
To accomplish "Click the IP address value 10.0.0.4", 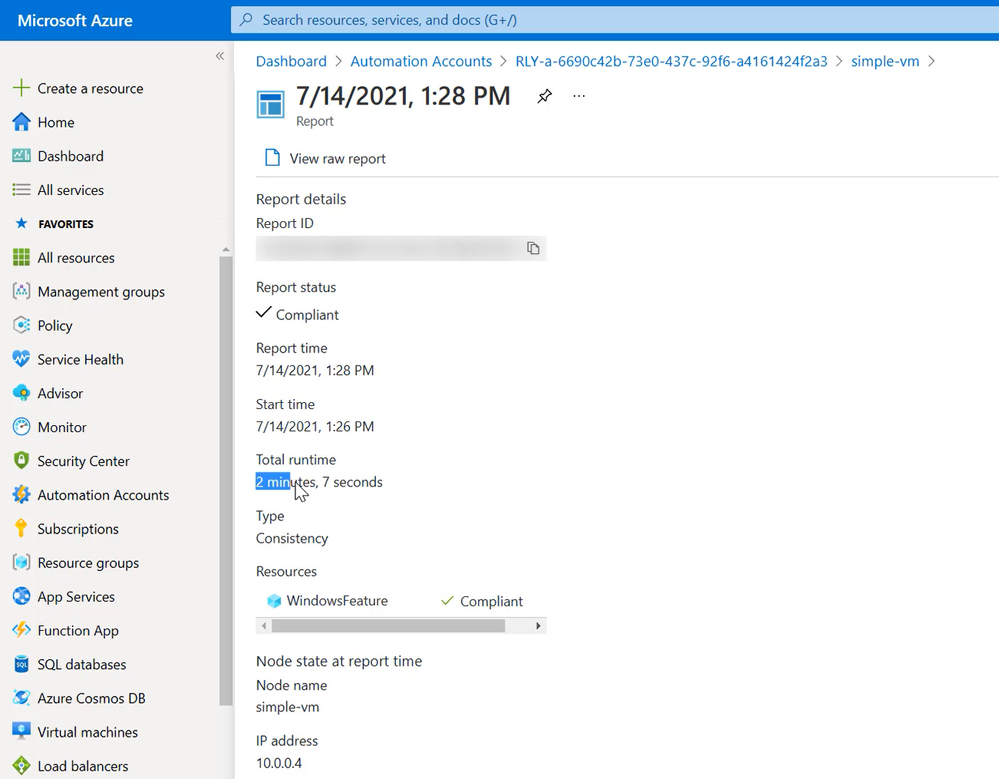I will click(279, 763).
